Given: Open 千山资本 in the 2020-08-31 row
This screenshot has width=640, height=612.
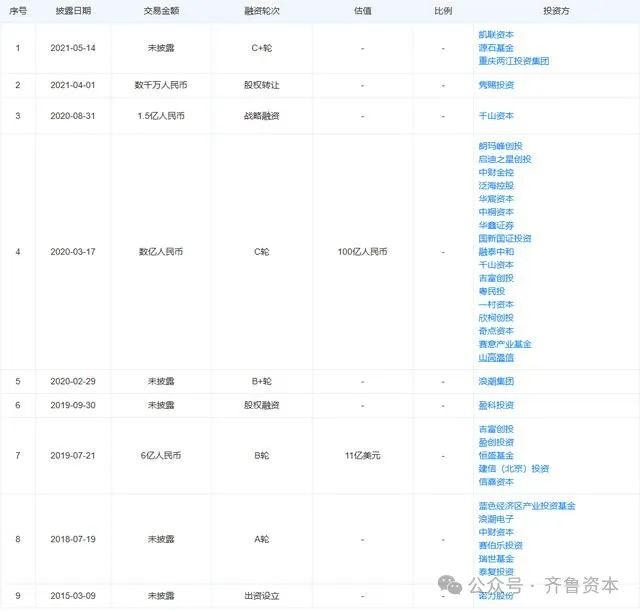Looking at the screenshot, I should point(496,116).
